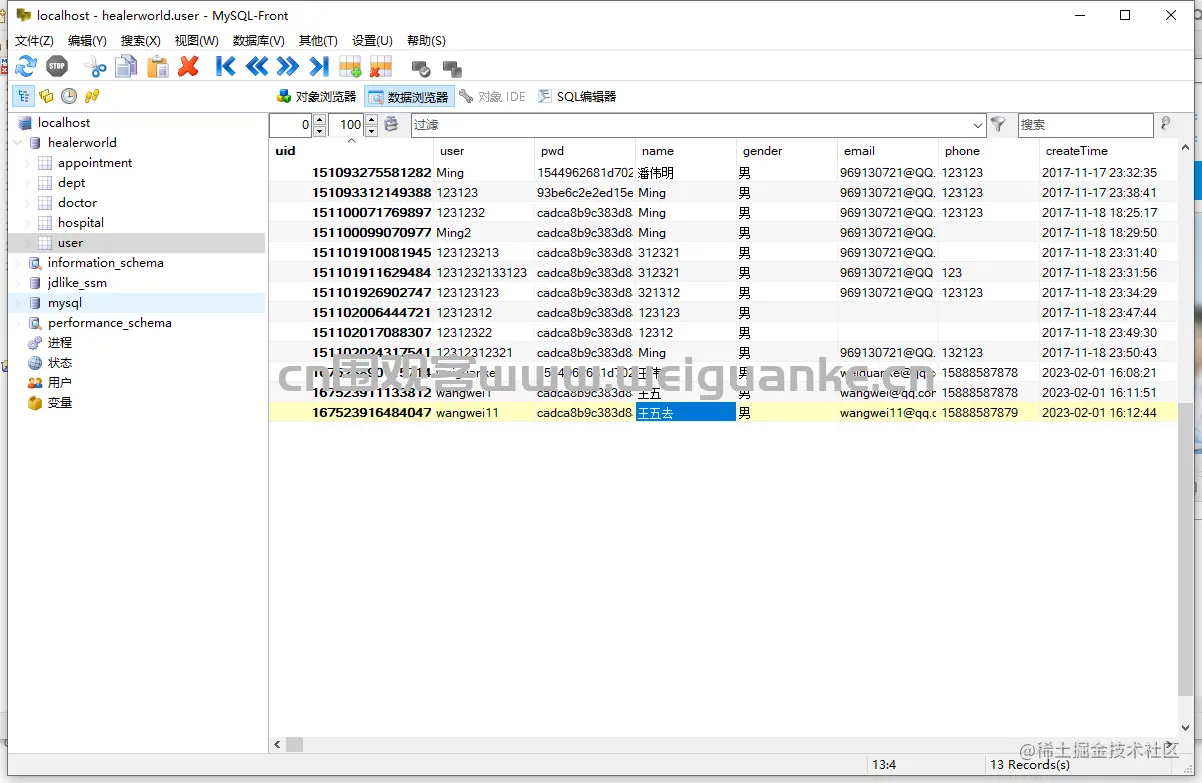Click the Copy documents icon
Screen dimensions: 1202x783
[x=126, y=67]
